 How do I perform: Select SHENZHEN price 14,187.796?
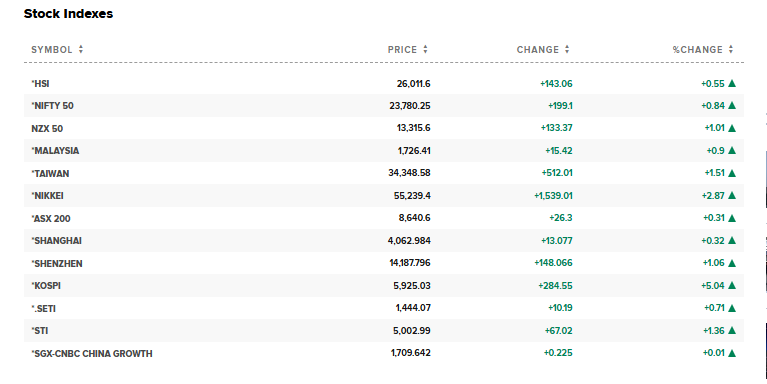click(410, 263)
